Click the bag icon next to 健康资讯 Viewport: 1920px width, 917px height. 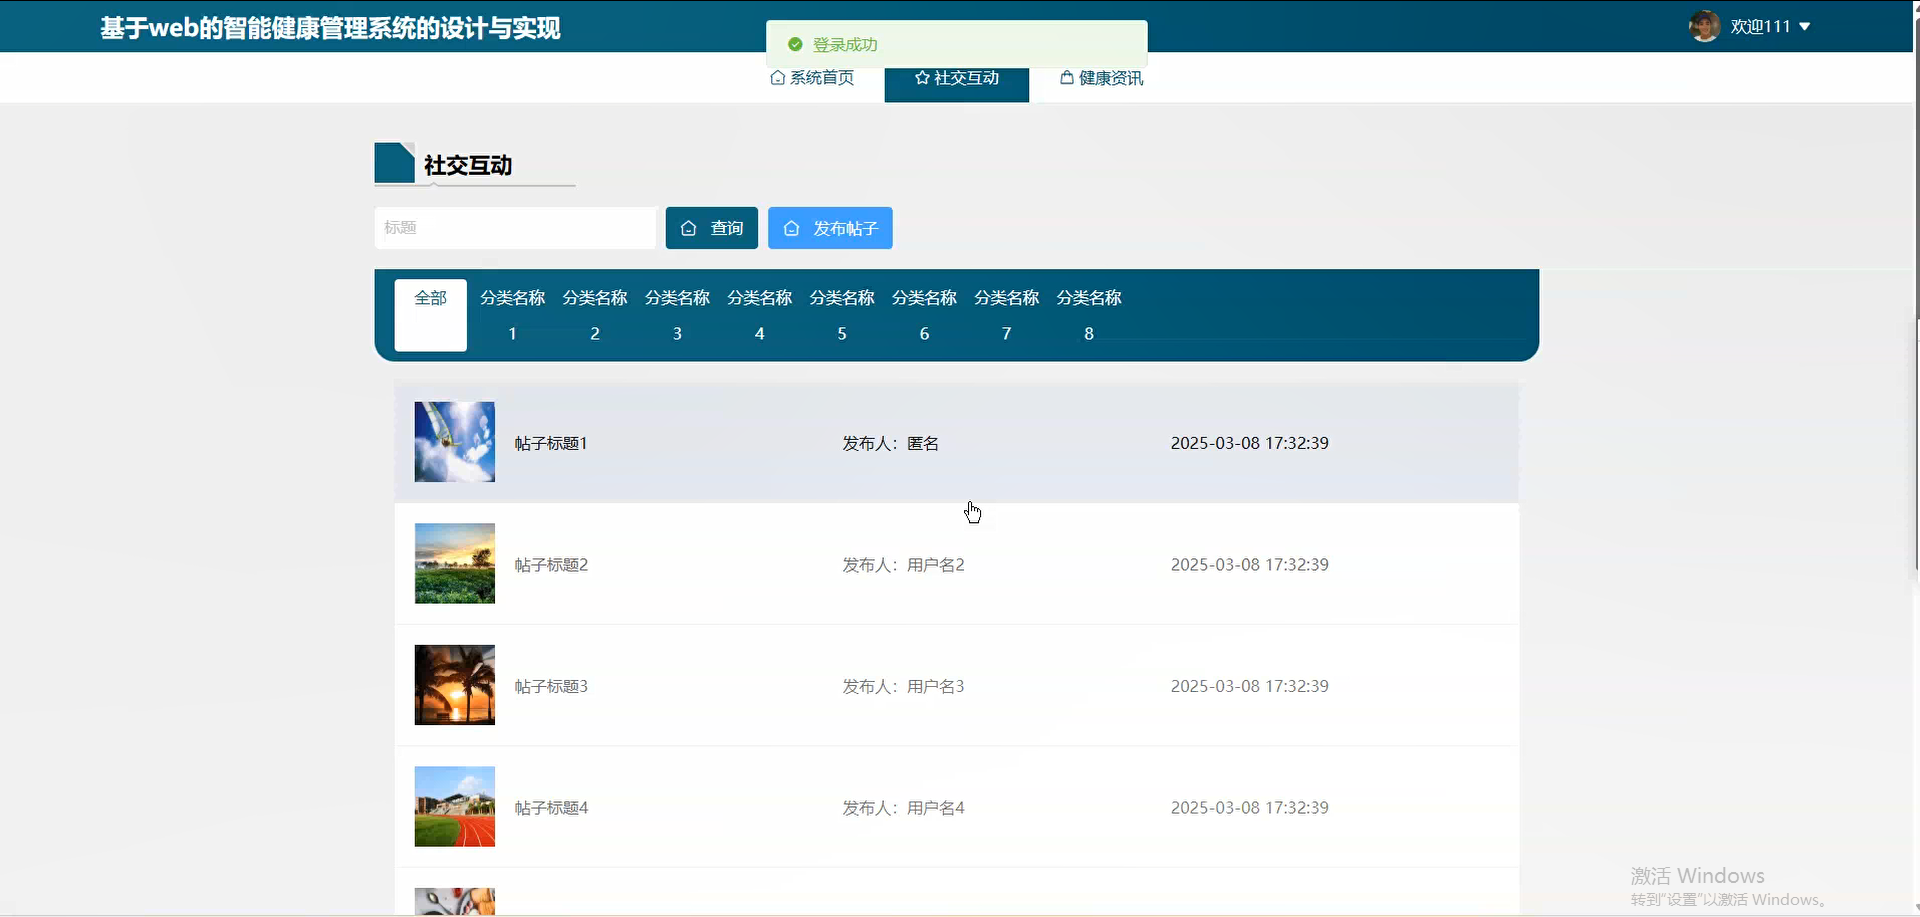coord(1066,77)
